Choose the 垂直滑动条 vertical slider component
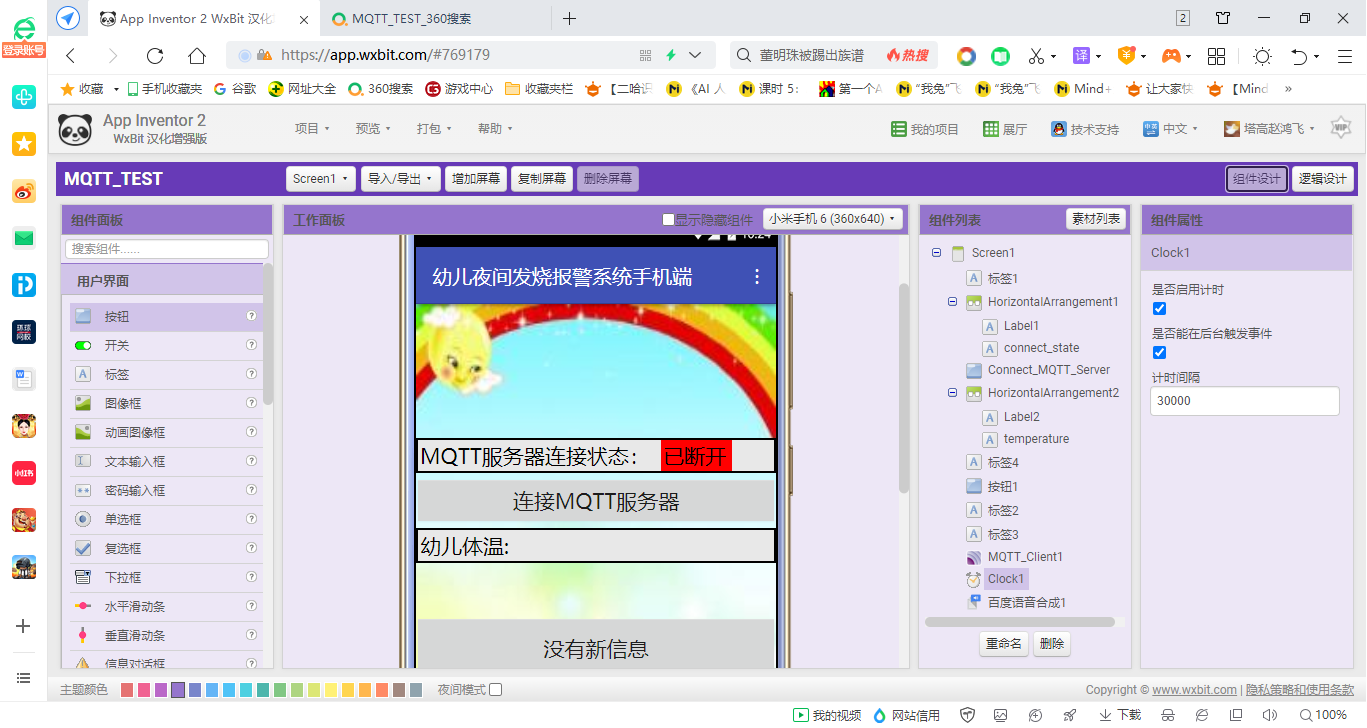This screenshot has width=1367, height=728. (x=166, y=635)
